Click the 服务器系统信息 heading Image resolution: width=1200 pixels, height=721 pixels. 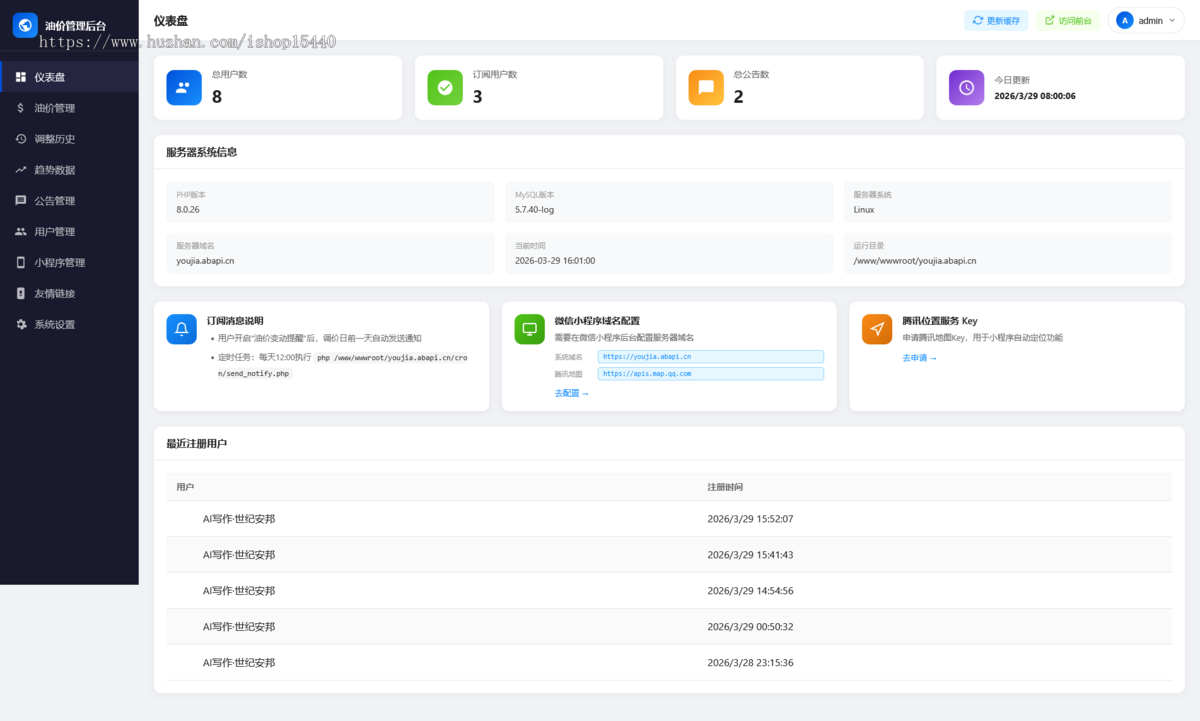202,152
